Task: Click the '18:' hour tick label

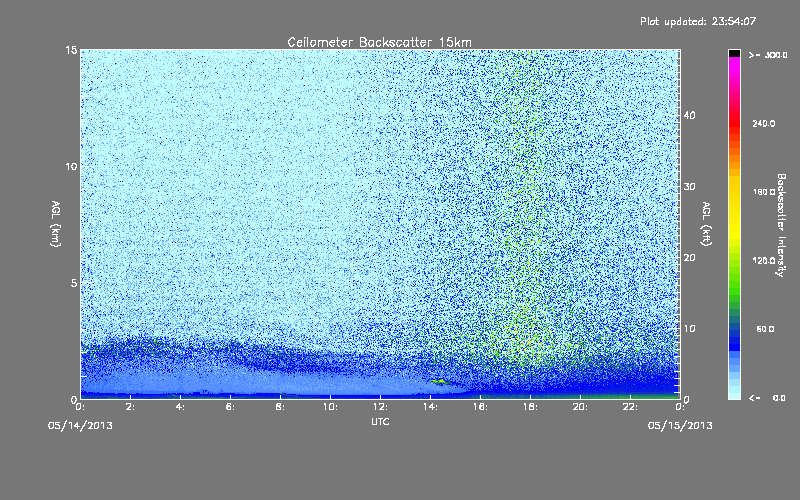Action: [x=530, y=407]
